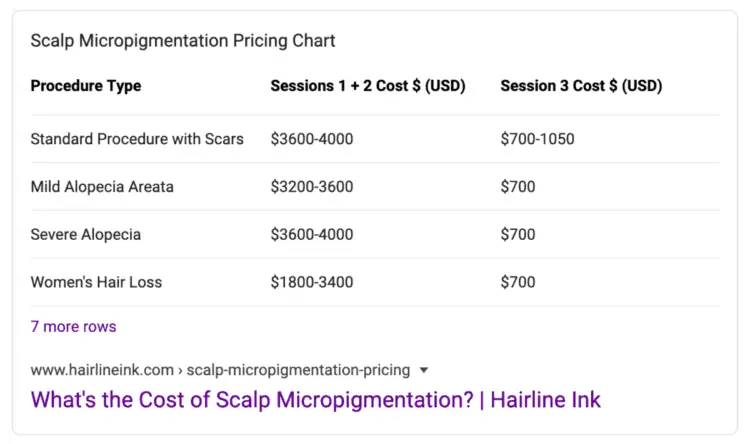This screenshot has width=750, height=444.
Task: Click the 'Procedure Type' column header
Action: (86, 86)
